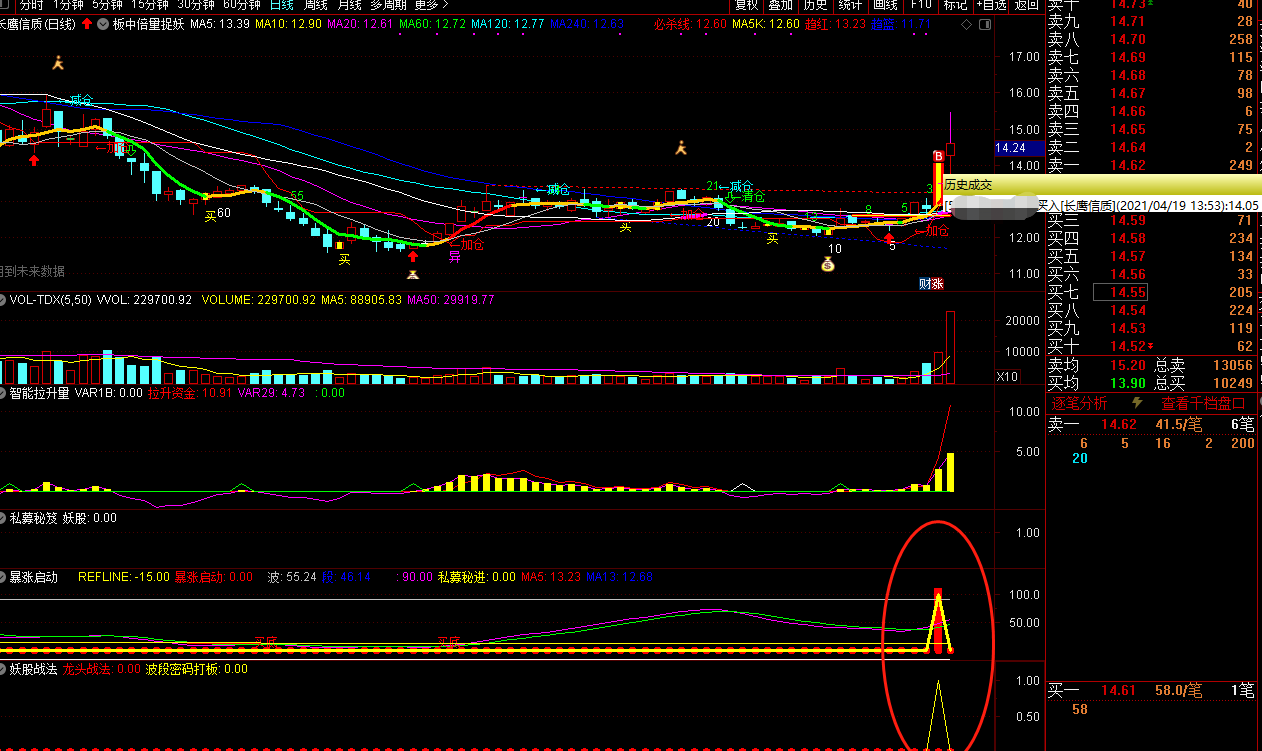Open 逐笔分析 tick analysis
1262x751 pixels.
(x=1079, y=404)
